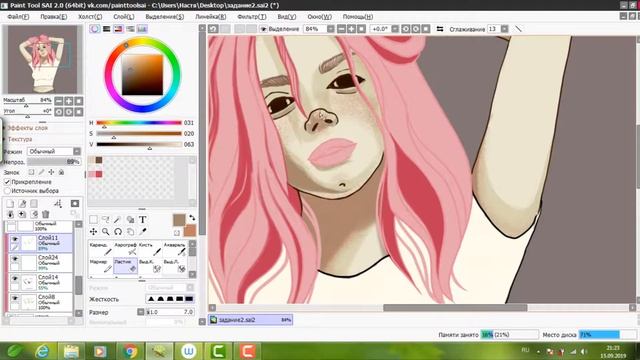The height and width of the screenshot is (360, 640).
Task: Select the Move tool
Action: tap(93, 232)
